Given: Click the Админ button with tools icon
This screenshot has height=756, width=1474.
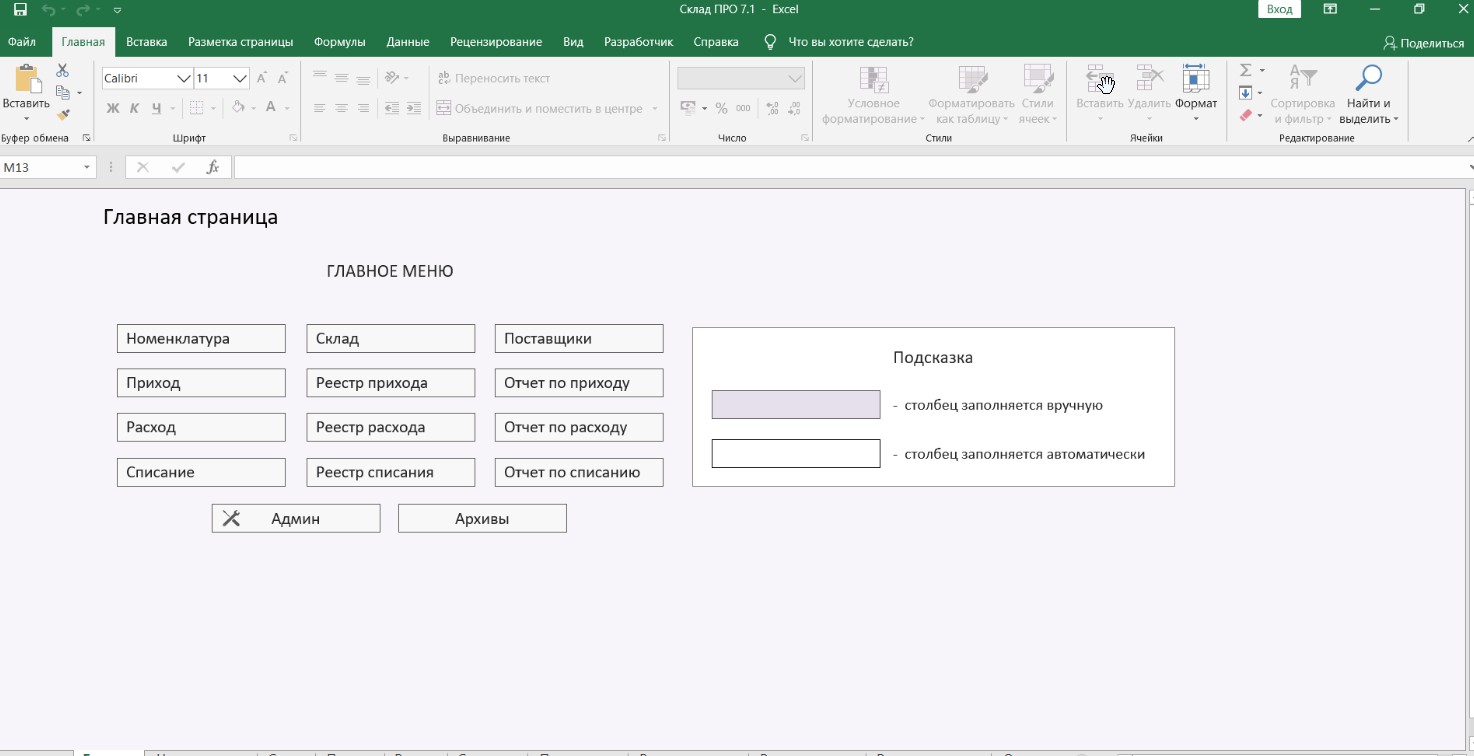Looking at the screenshot, I should 295,519.
